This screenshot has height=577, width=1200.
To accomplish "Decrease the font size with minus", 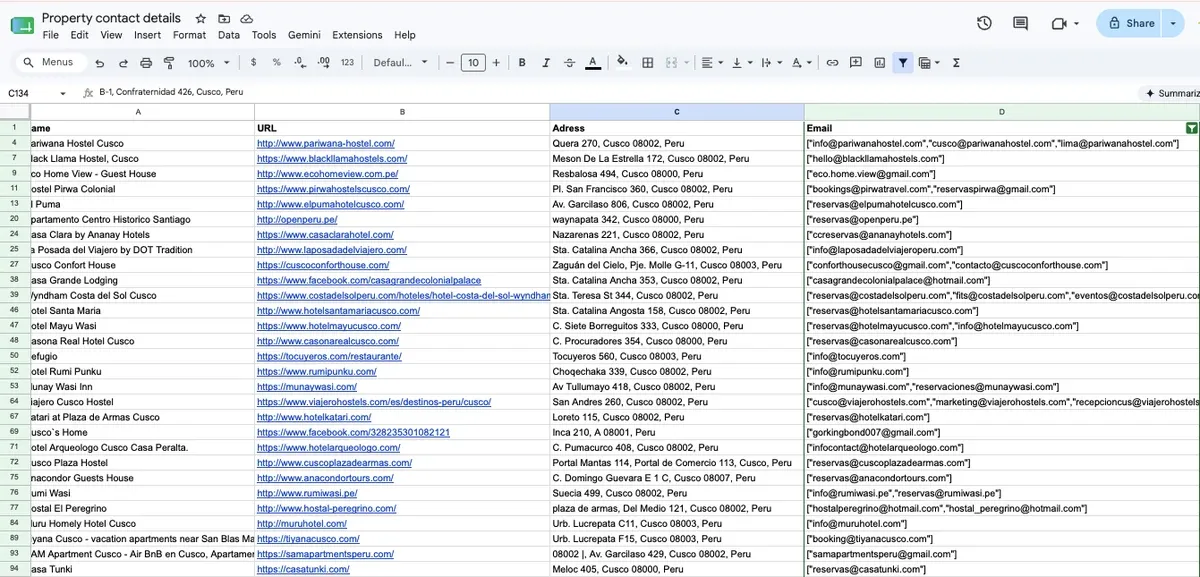I will point(450,63).
